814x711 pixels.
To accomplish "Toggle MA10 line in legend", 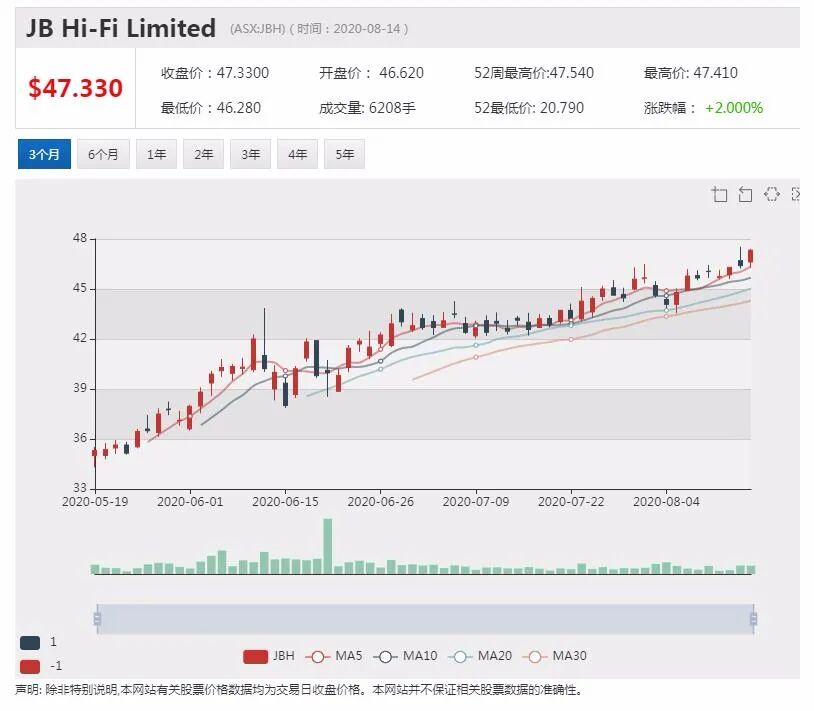I will tap(405, 656).
